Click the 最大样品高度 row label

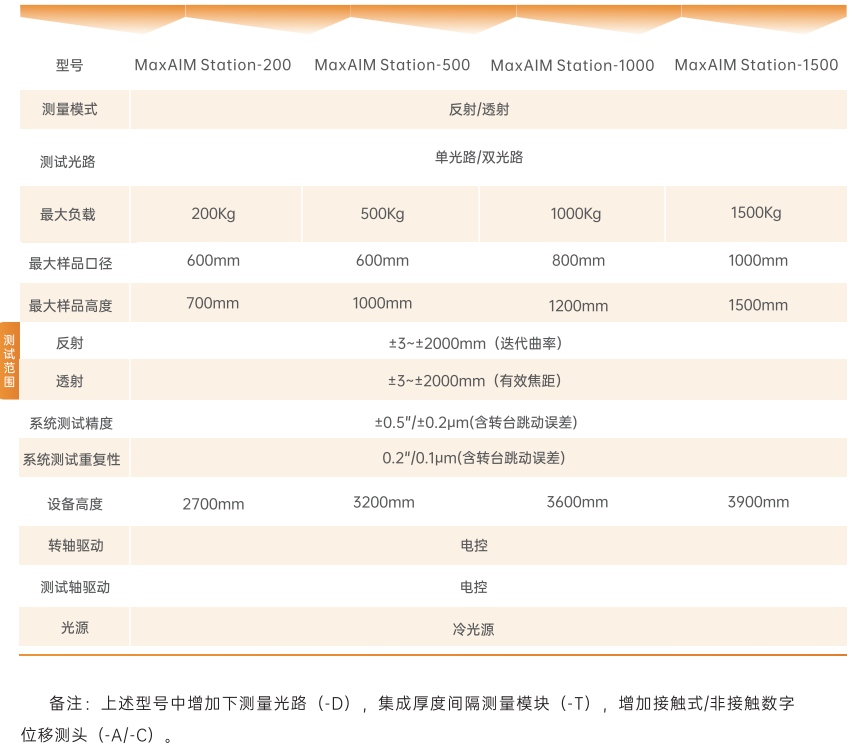[x=71, y=306]
